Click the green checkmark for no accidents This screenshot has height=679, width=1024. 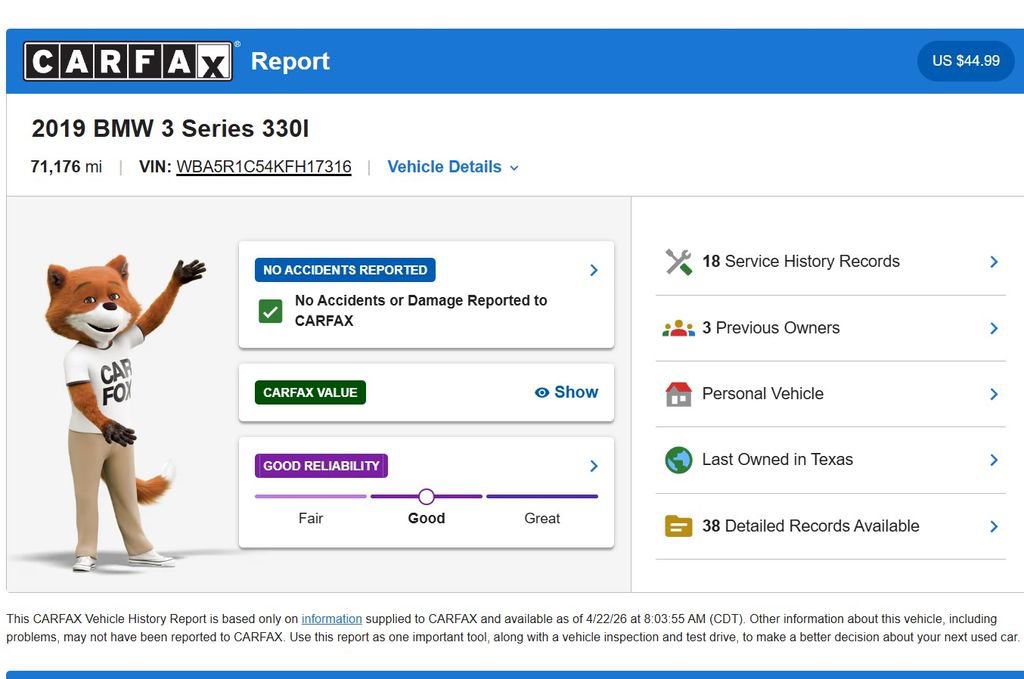[x=270, y=311]
